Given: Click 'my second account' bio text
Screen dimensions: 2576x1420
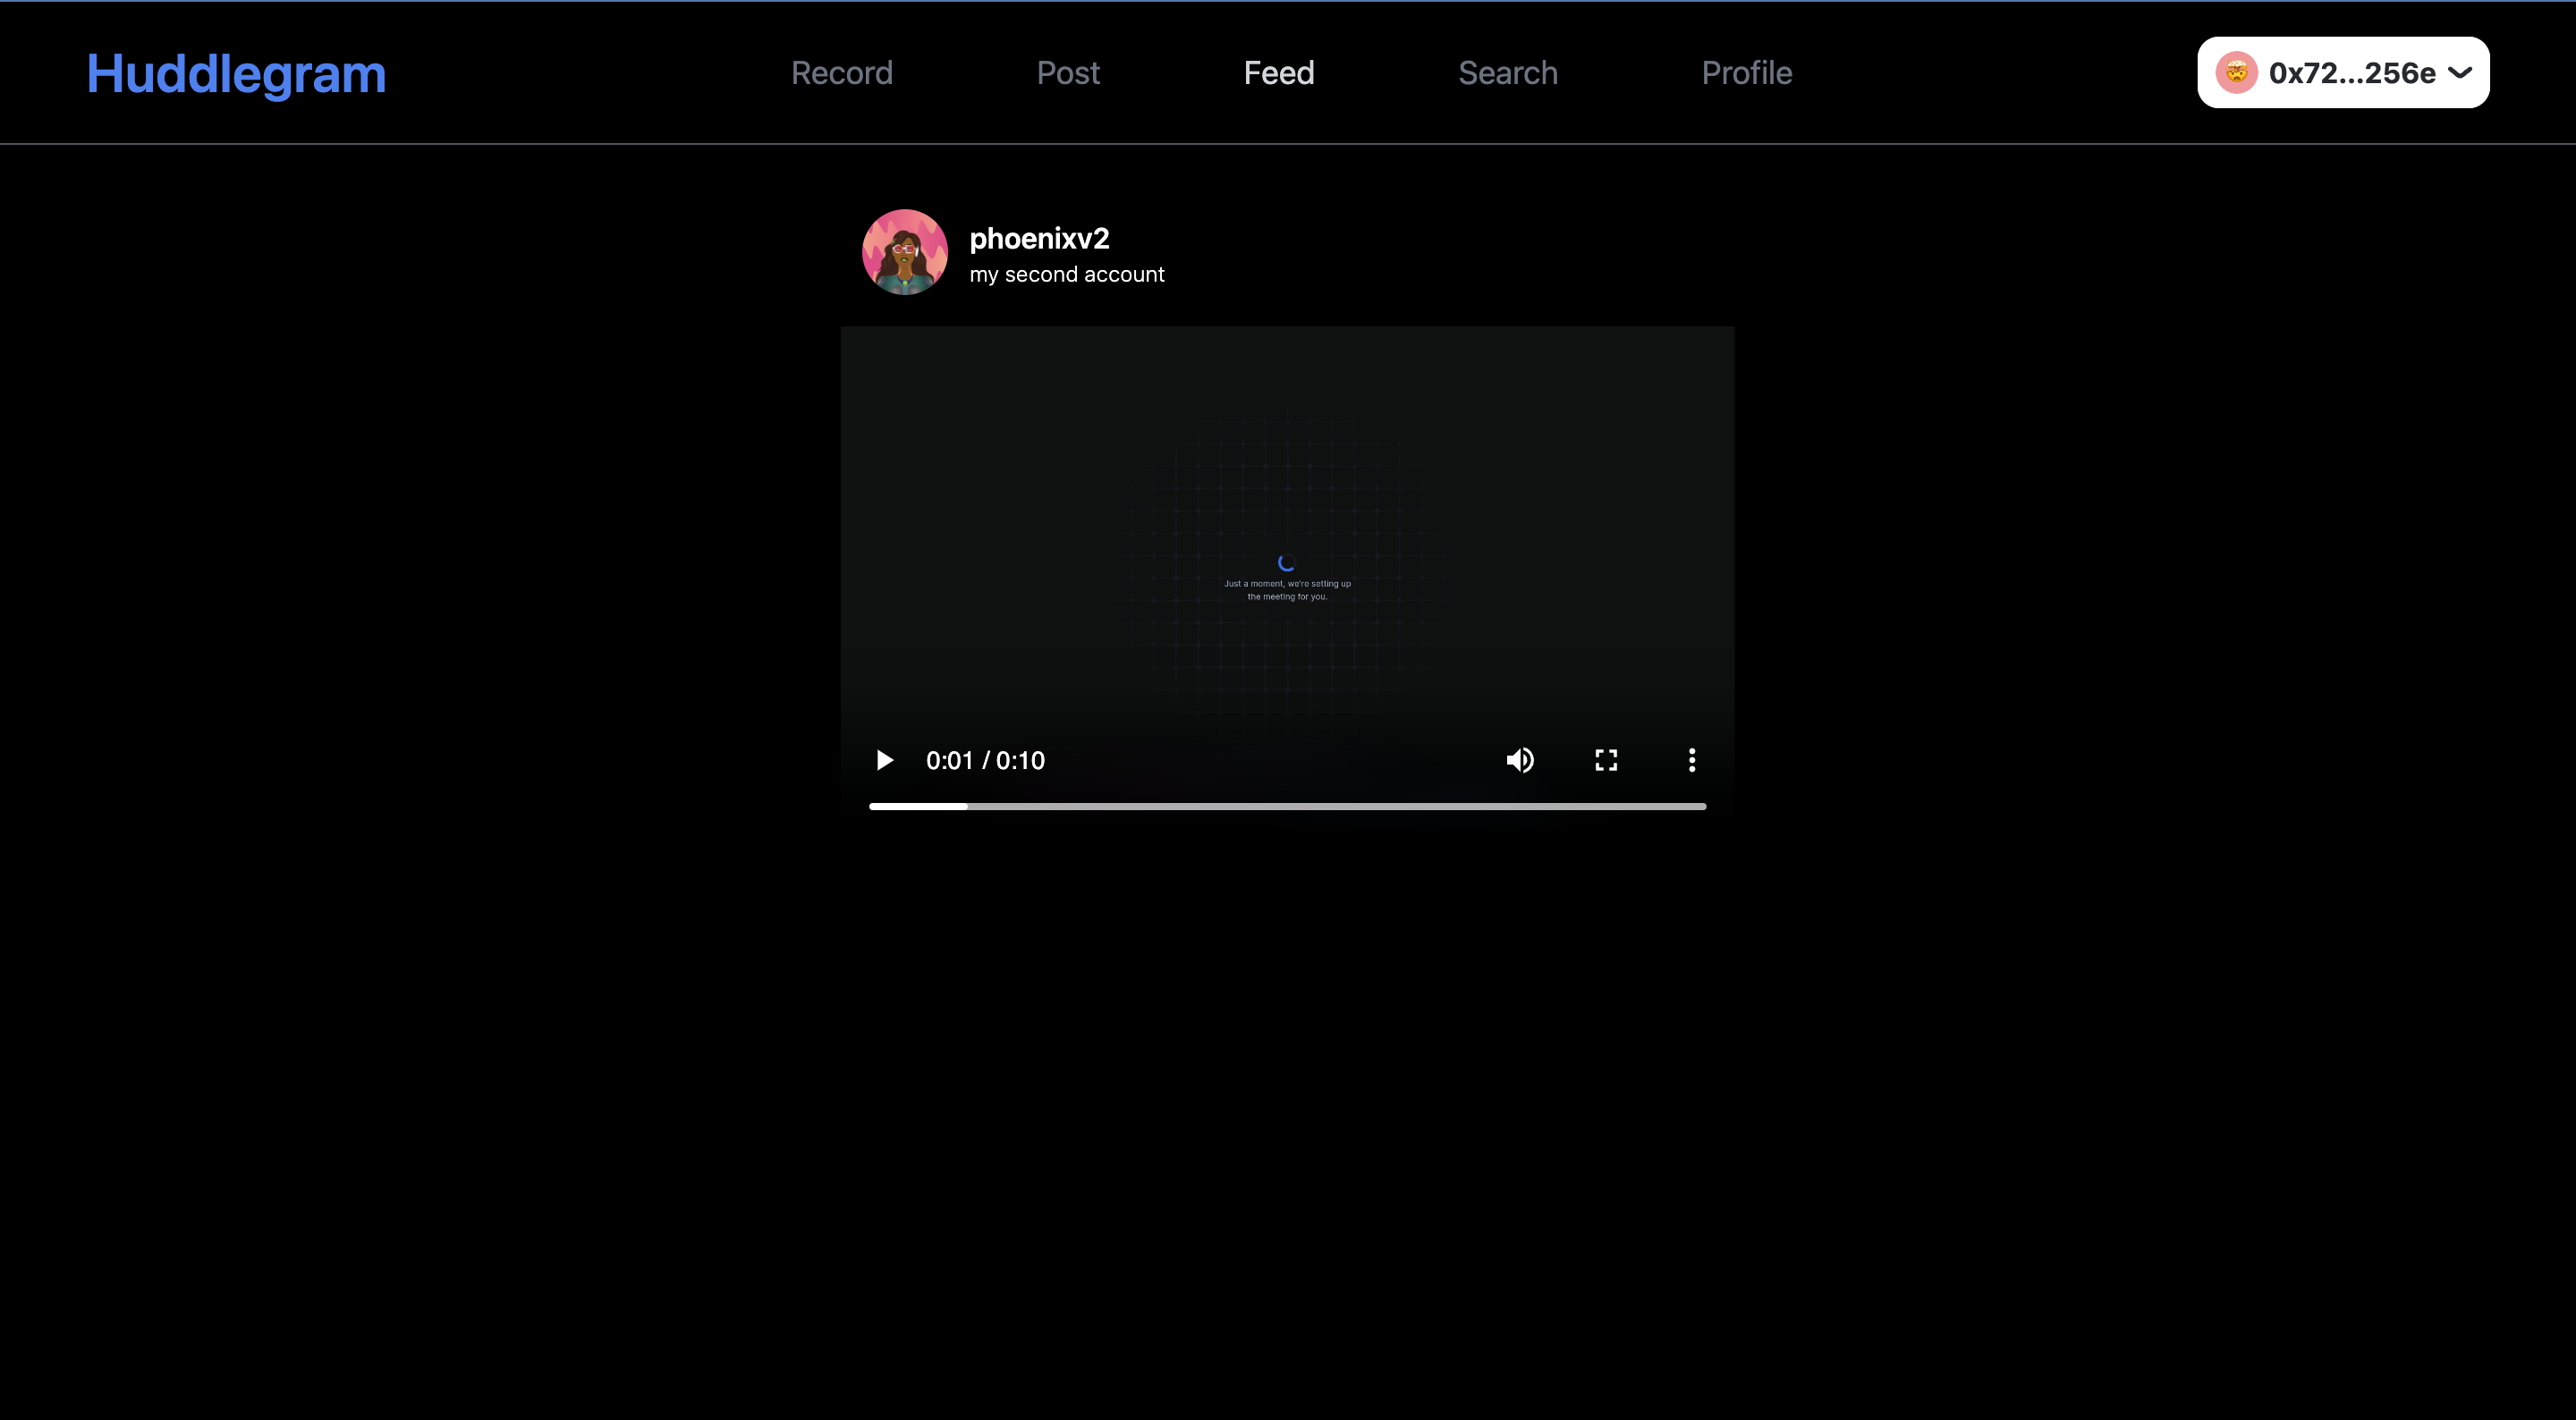Looking at the screenshot, I should 1066,275.
